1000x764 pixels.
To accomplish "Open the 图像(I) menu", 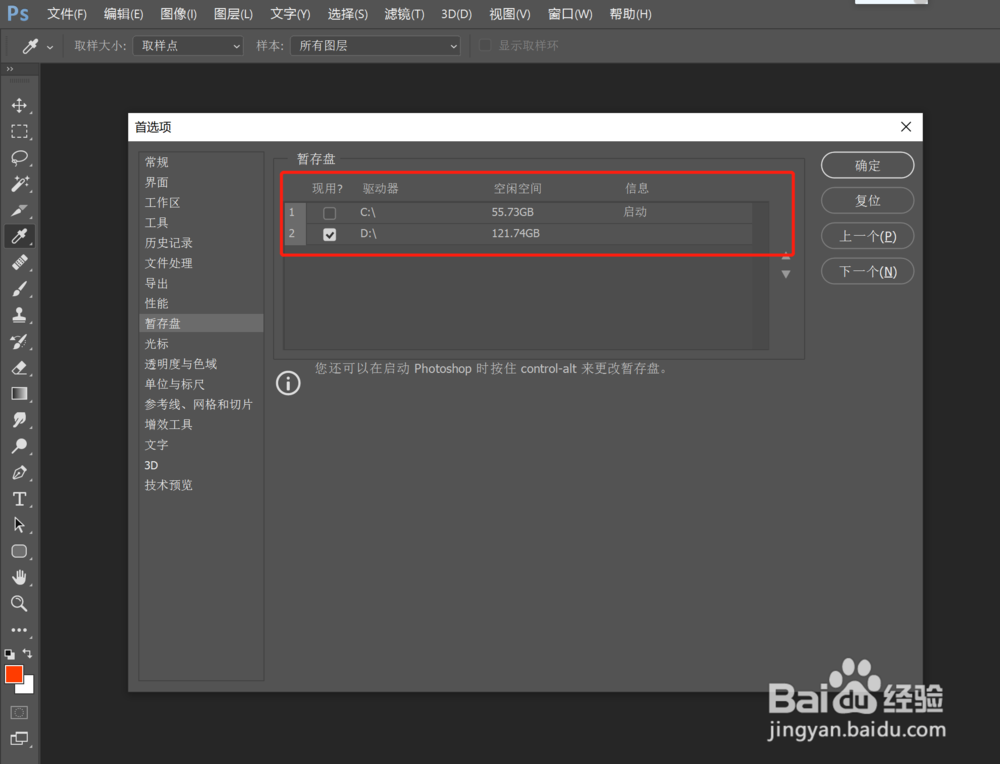I will pyautogui.click(x=179, y=14).
